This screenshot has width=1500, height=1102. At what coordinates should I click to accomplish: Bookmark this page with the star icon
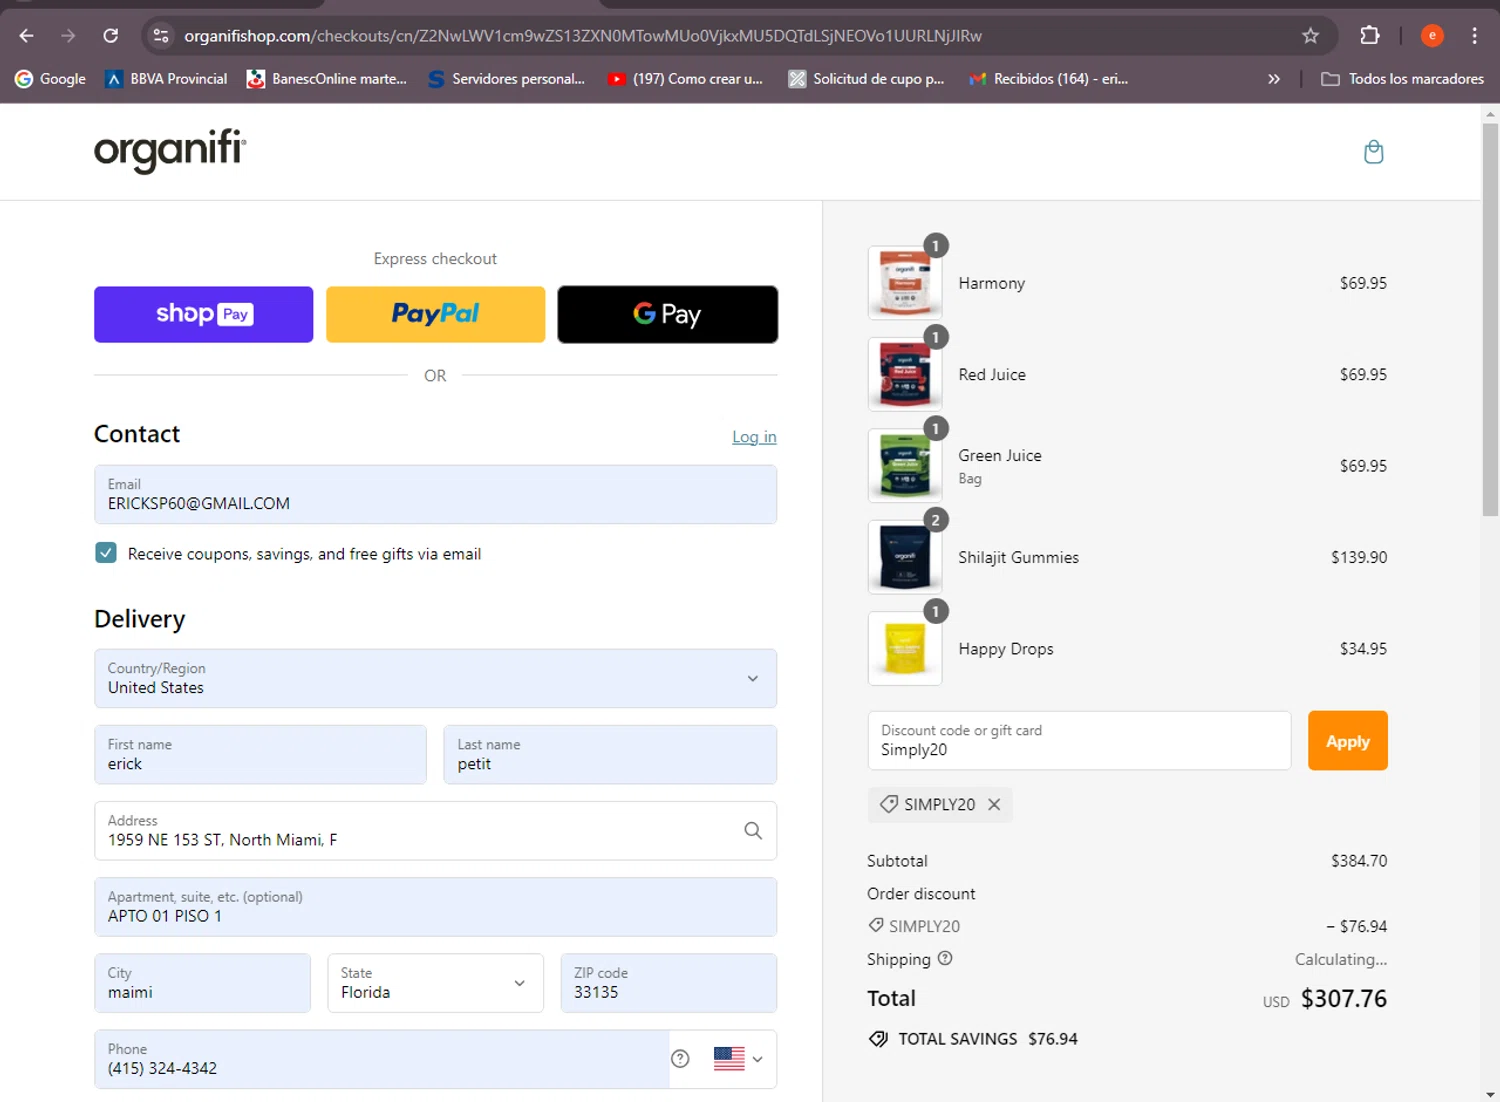click(1310, 36)
